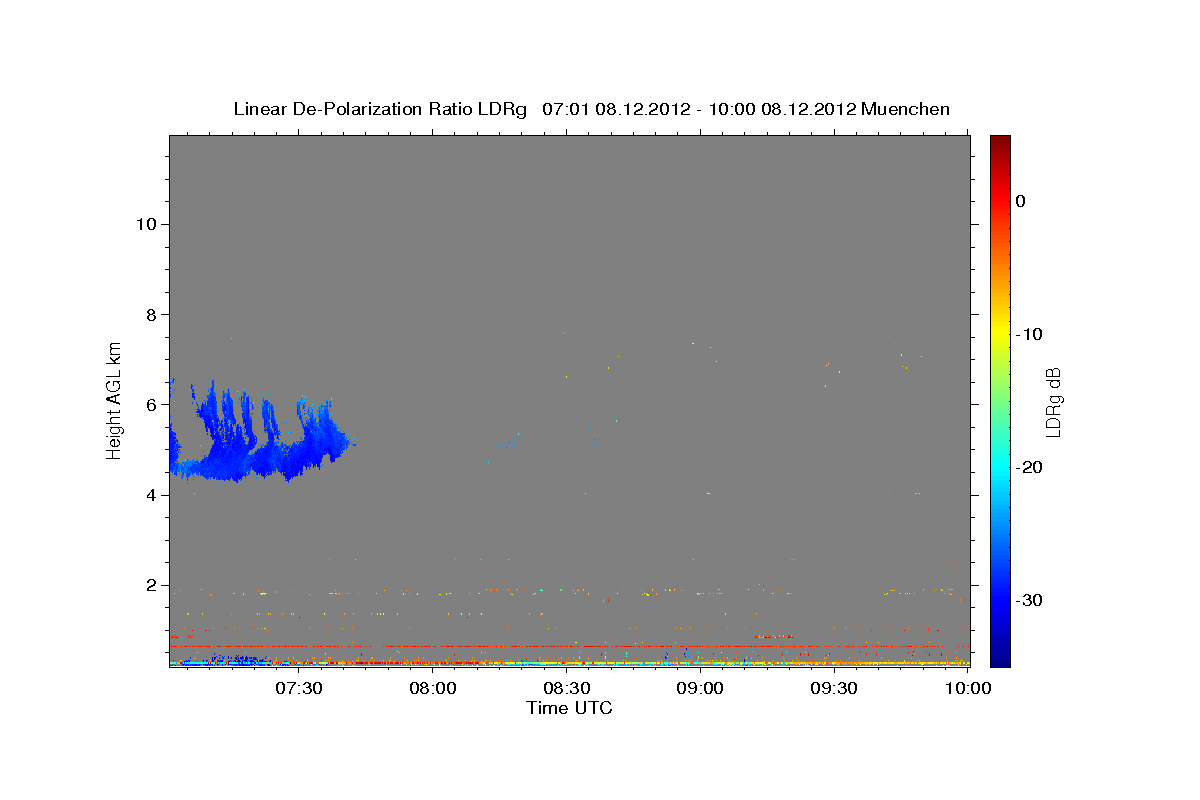
Task: Click the 08:00 time tick label
Action: pyautogui.click(x=433, y=688)
